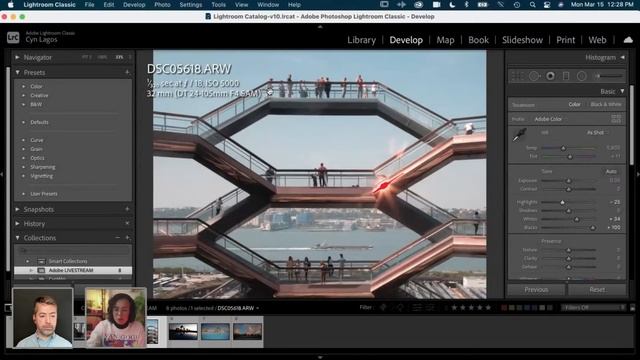Switch to the Library module
This screenshot has width=640, height=360.
click(x=361, y=40)
